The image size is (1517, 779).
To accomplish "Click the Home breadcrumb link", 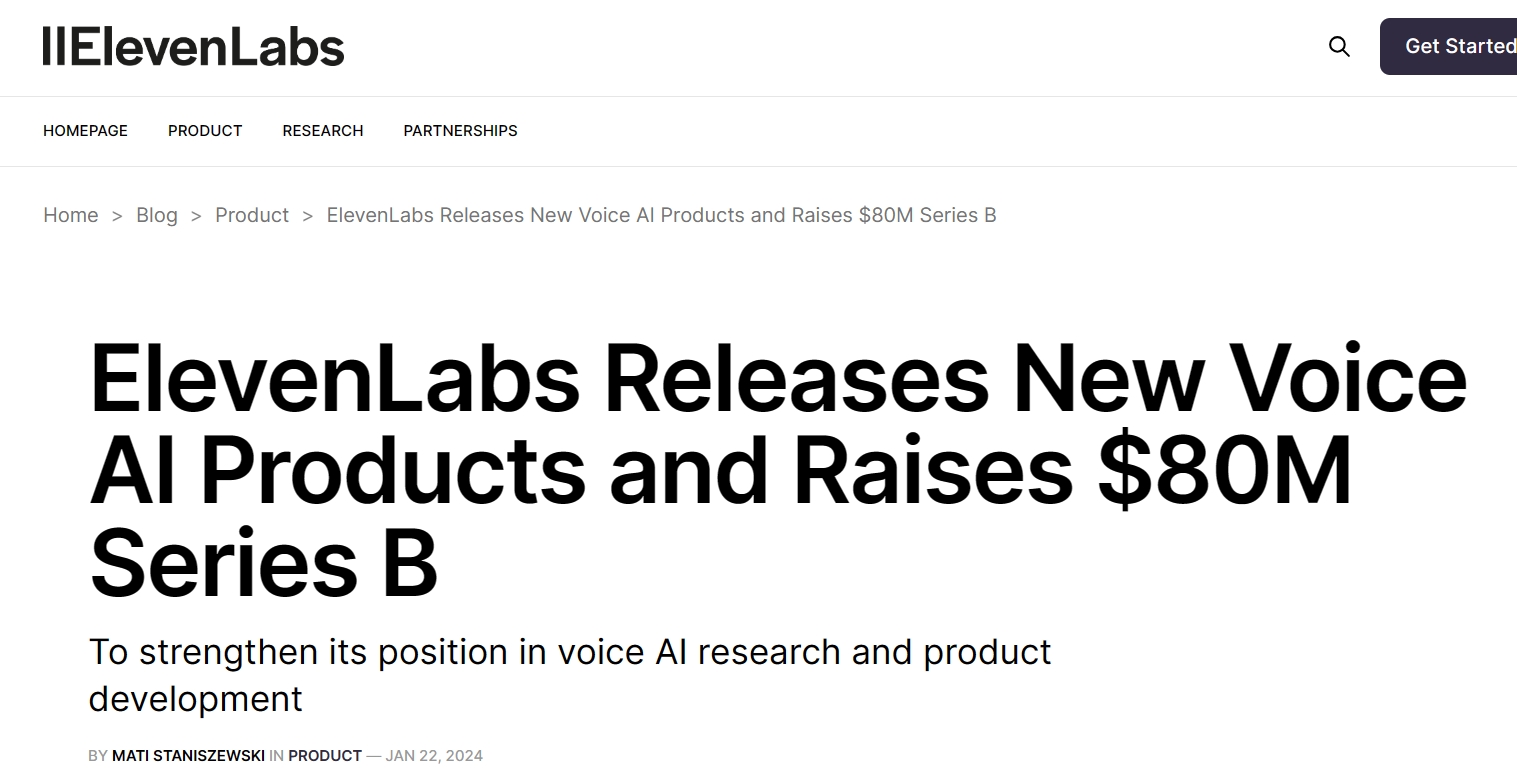I will tap(70, 215).
